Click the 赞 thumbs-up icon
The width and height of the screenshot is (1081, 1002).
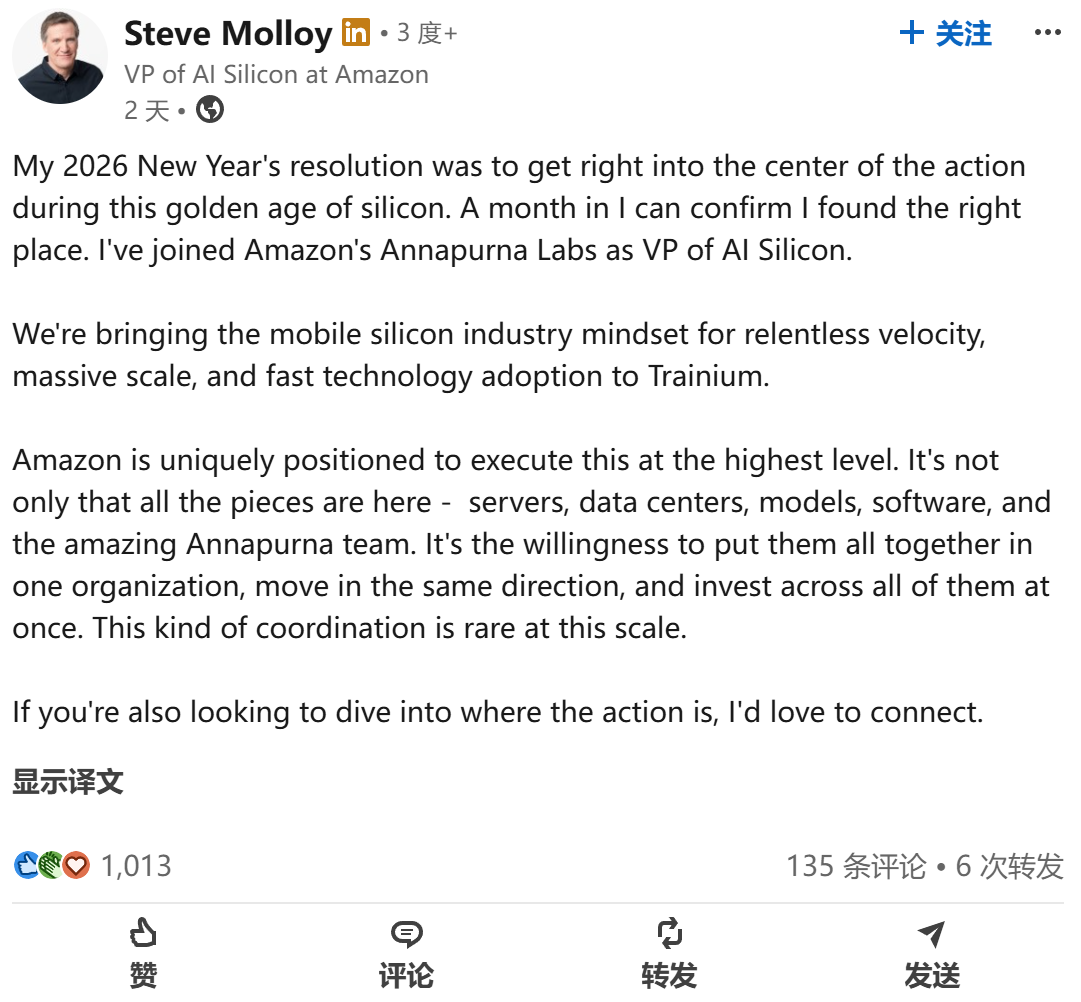tap(143, 934)
